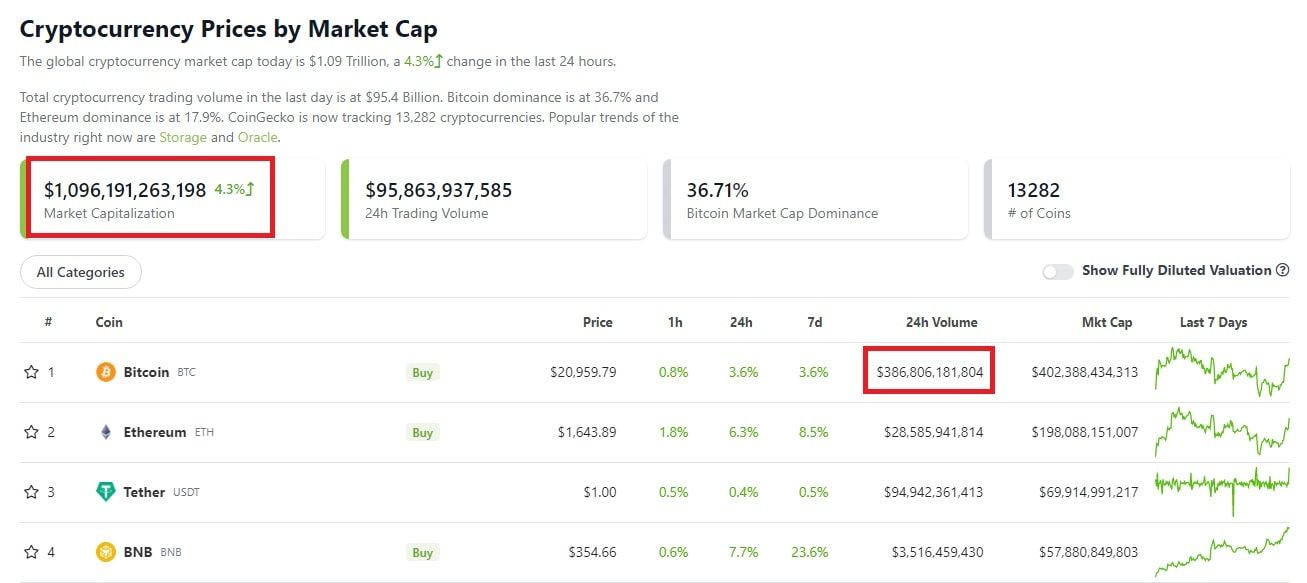Open the Storage trend link
Image resolution: width=1307 pixels, height=583 pixels.
point(183,137)
